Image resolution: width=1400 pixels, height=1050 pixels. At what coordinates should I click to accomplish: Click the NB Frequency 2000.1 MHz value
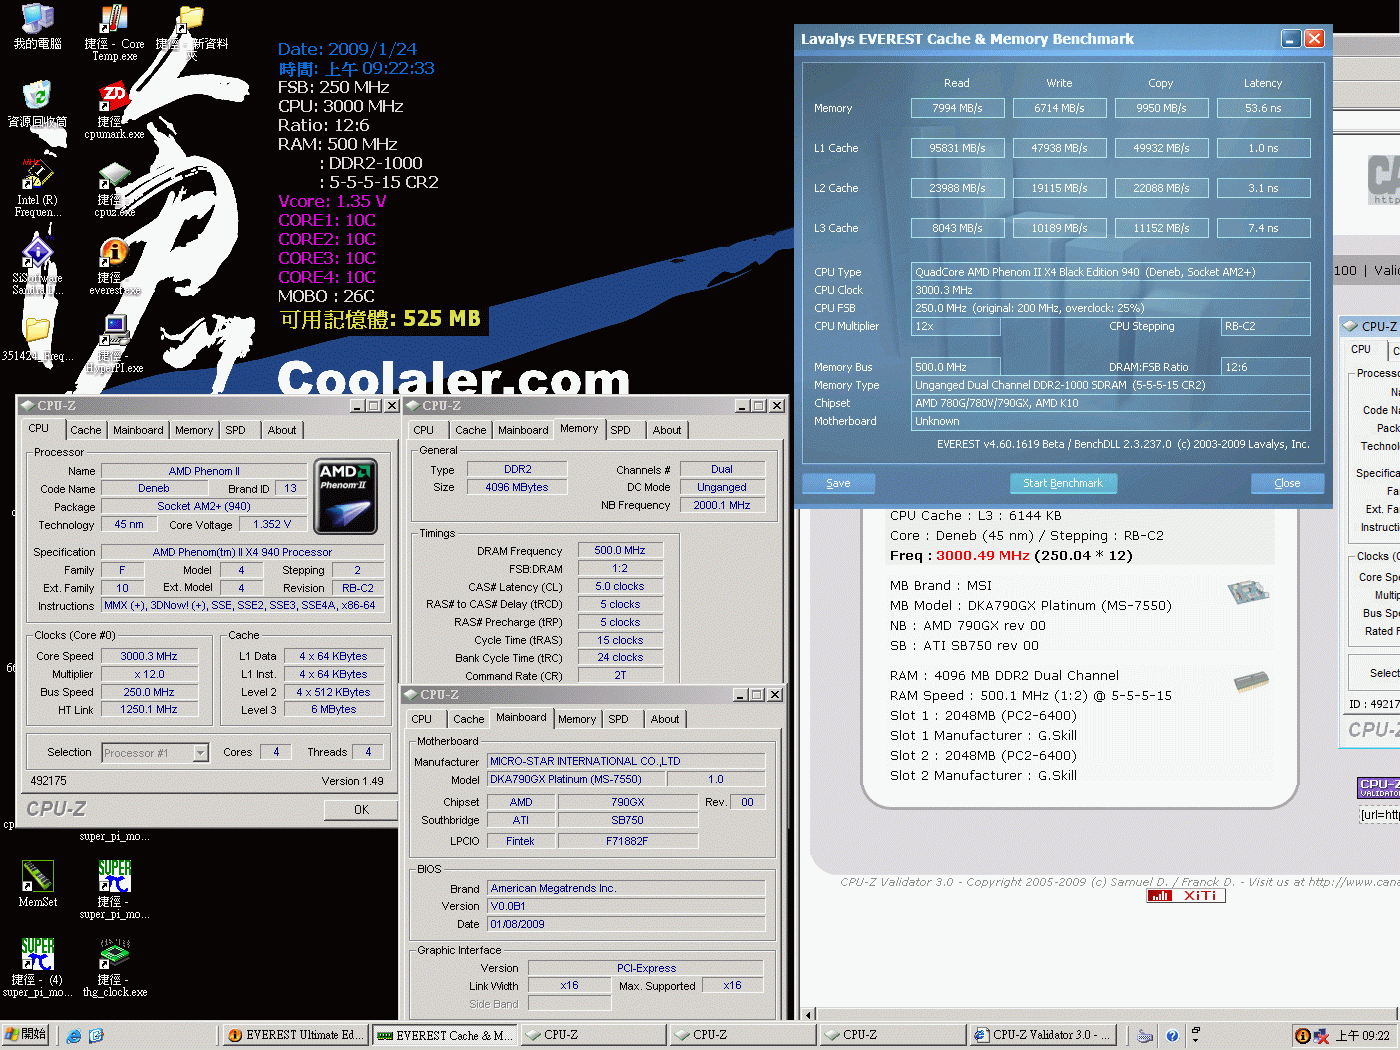click(722, 505)
